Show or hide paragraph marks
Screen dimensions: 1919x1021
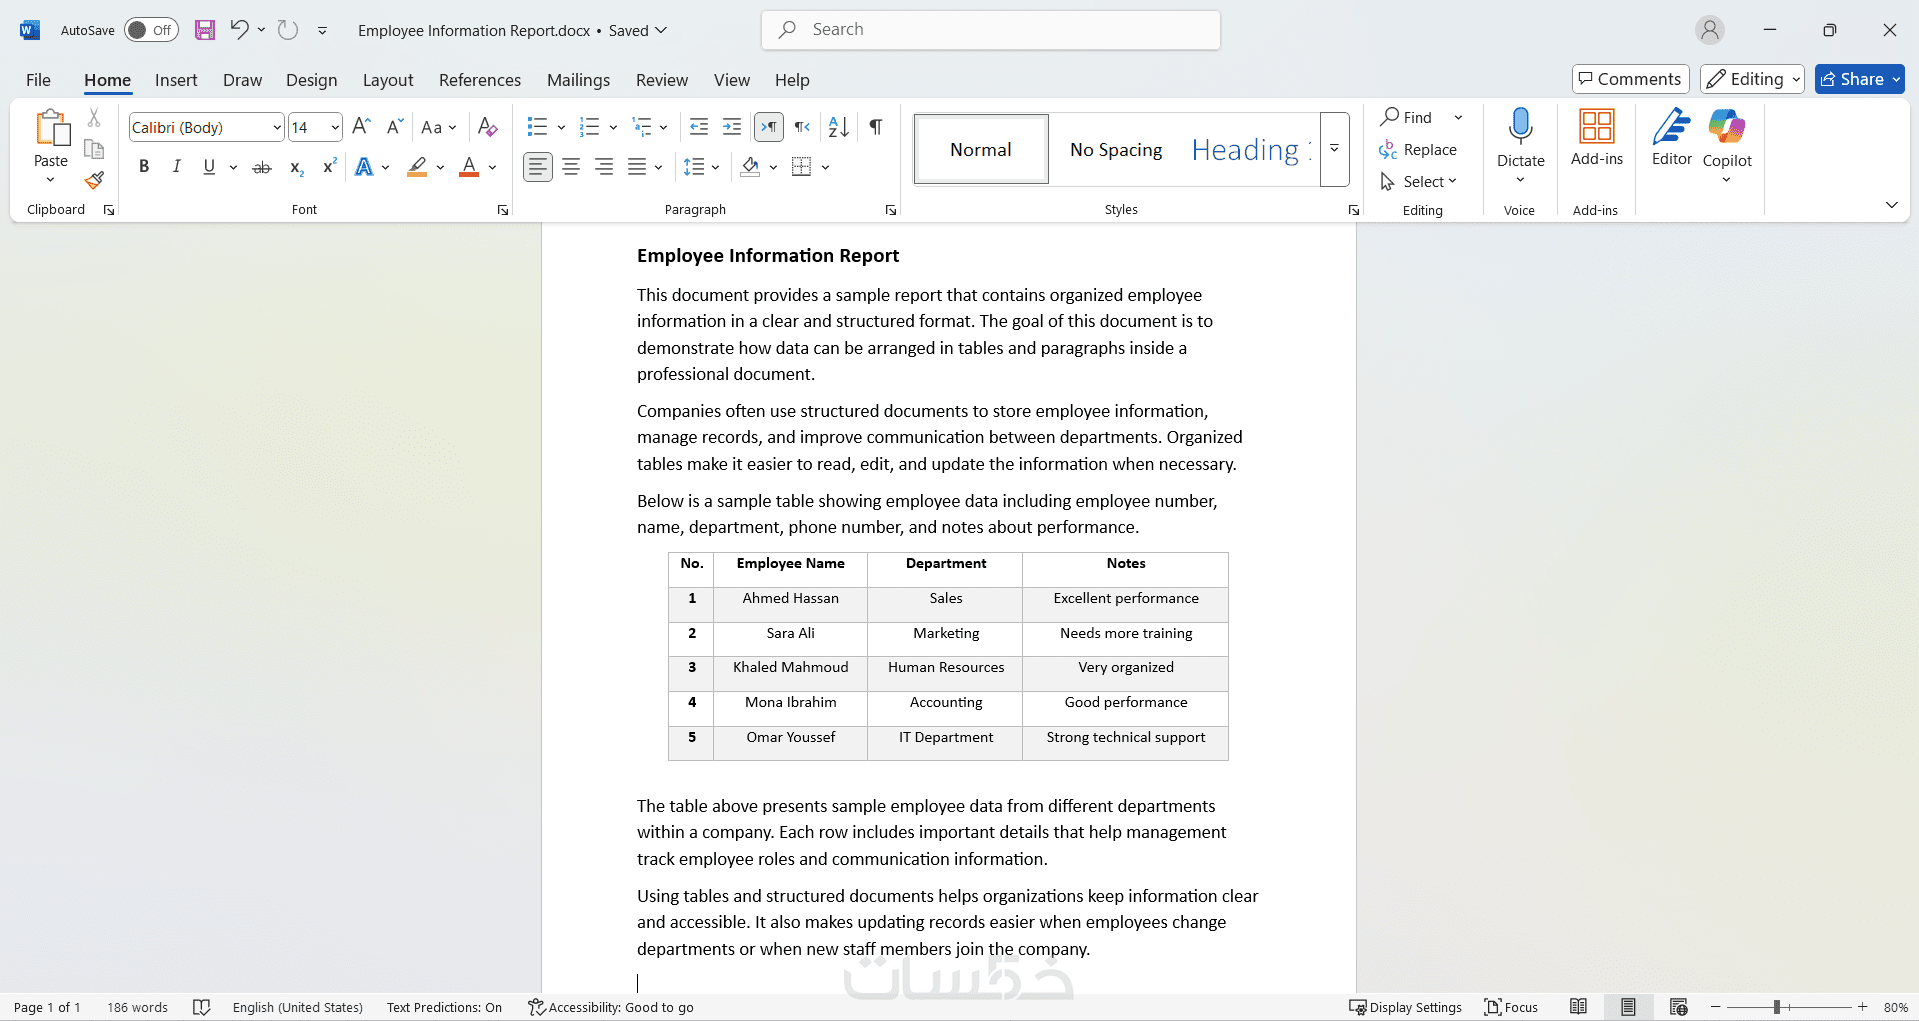876,127
